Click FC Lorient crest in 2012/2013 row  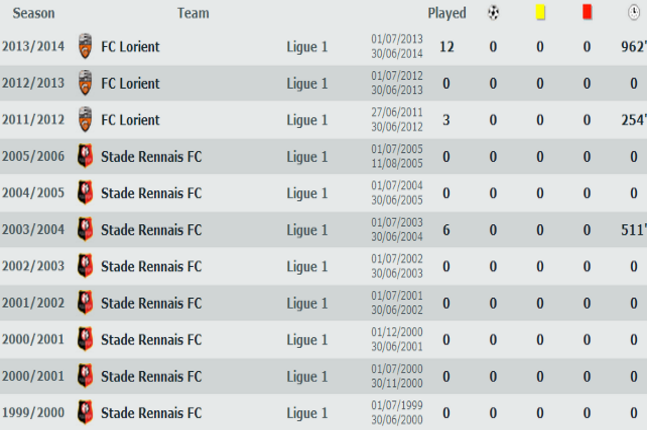pyautogui.click(x=85, y=83)
